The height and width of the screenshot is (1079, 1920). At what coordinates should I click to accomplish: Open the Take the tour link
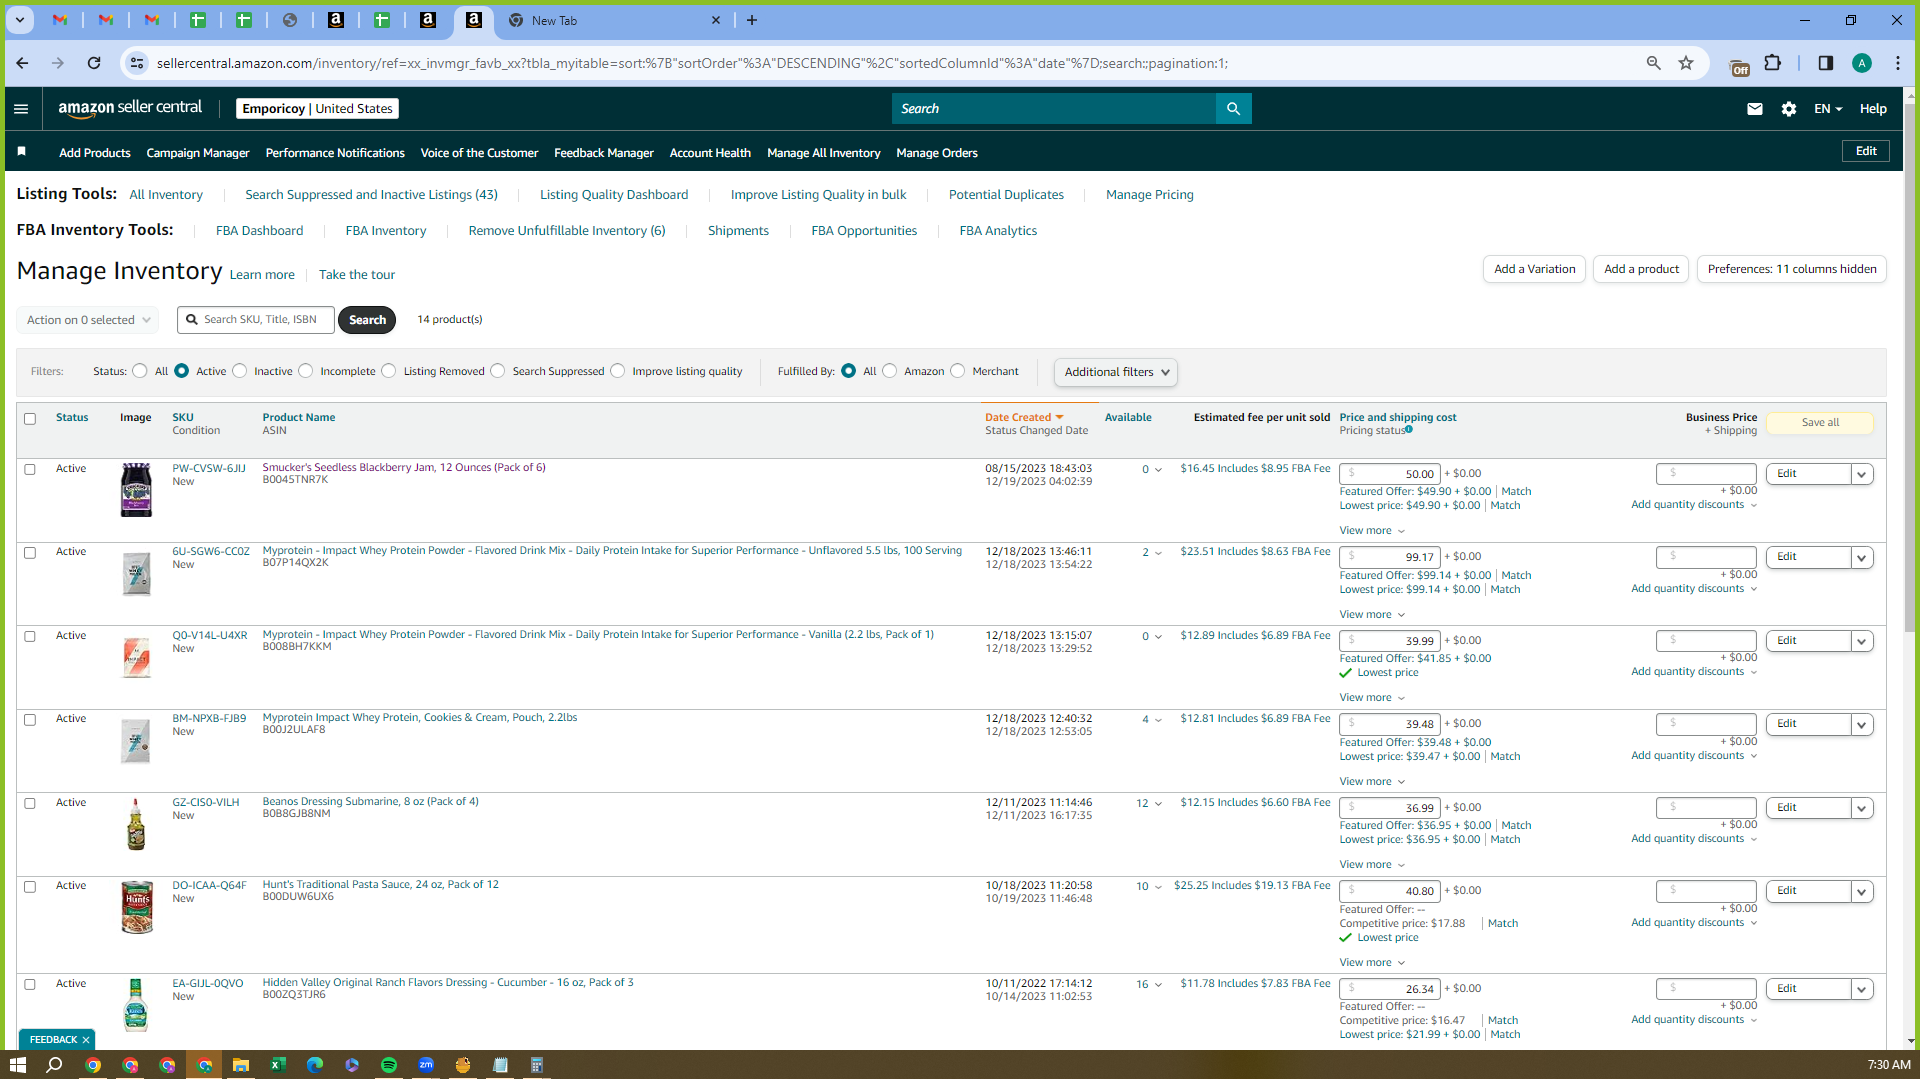357,275
